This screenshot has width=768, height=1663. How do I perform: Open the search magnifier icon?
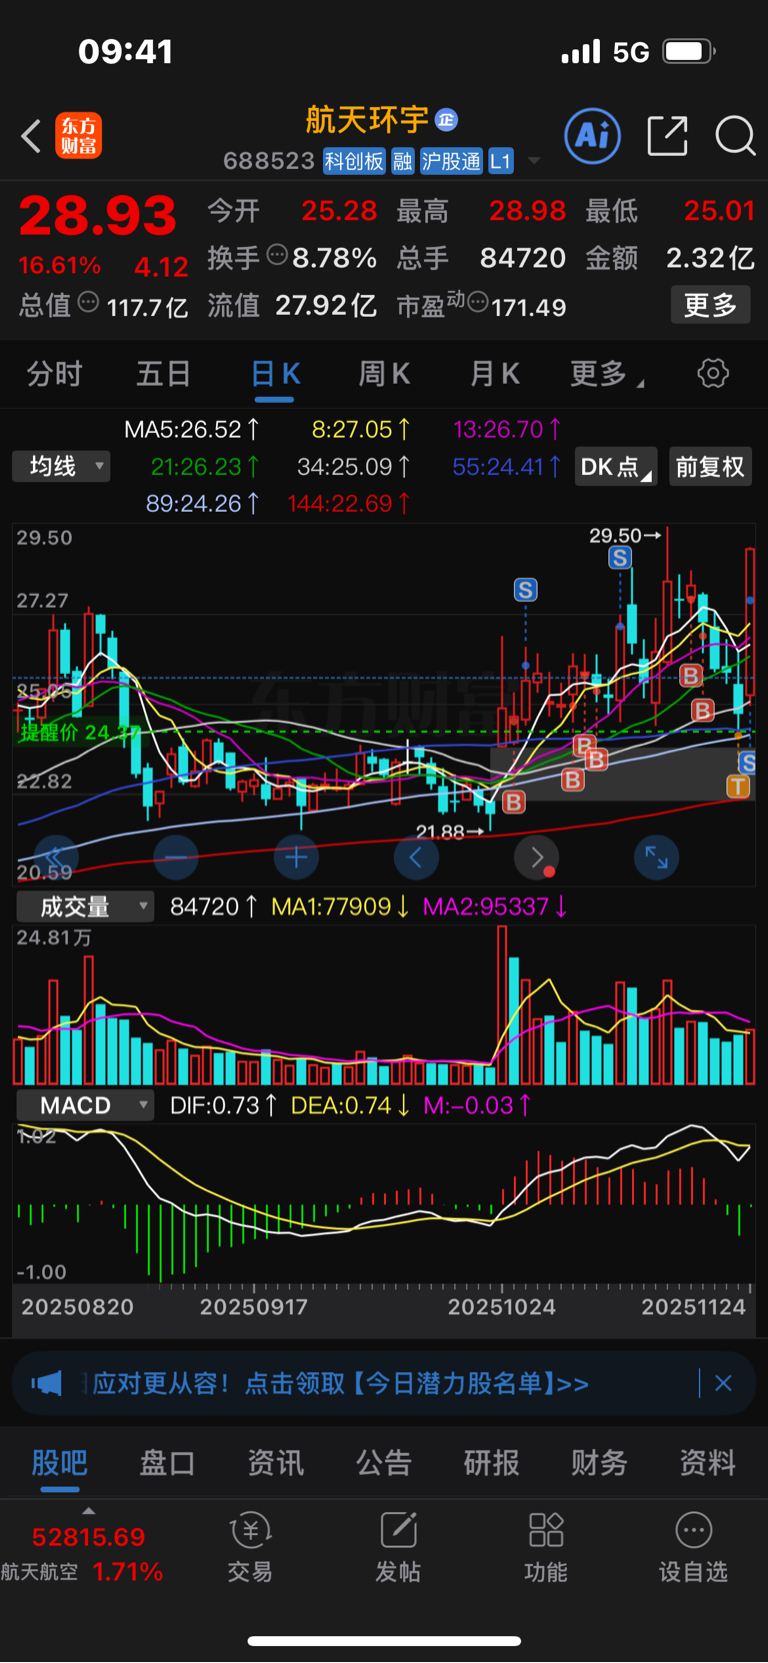pyautogui.click(x=735, y=136)
